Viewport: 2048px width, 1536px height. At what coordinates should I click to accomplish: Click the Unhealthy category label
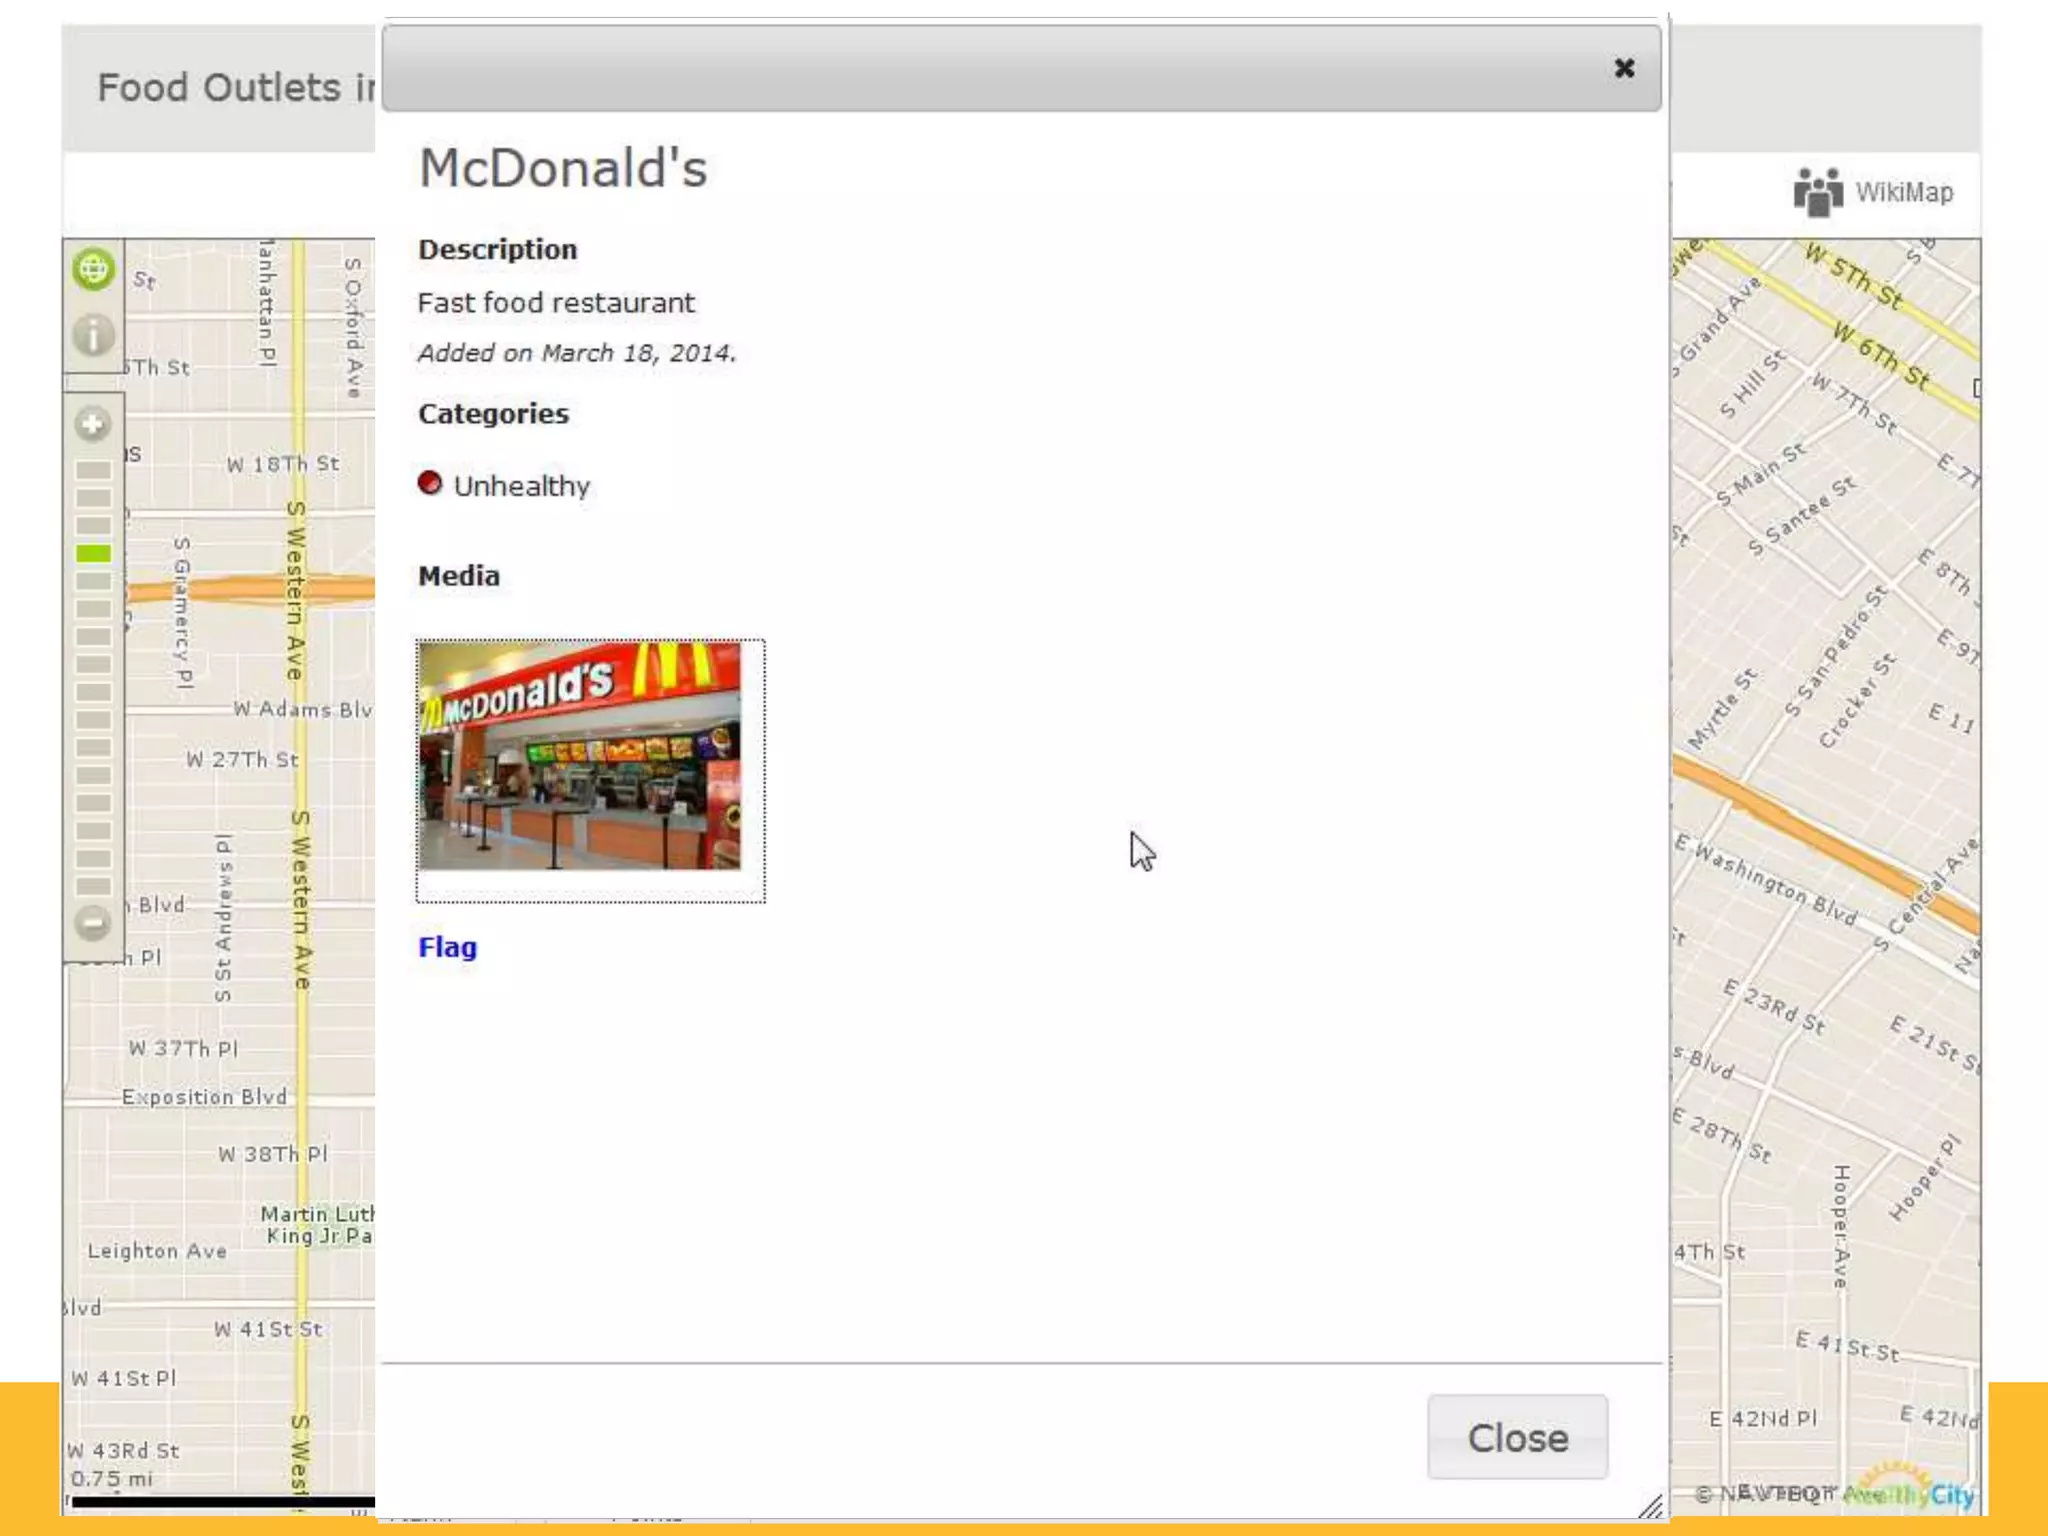click(521, 486)
